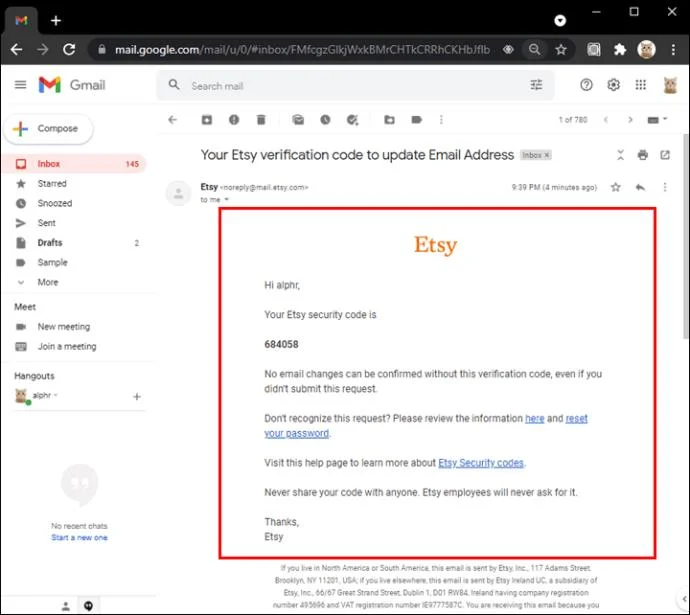Reload the Gmail page
The width and height of the screenshot is (690, 615).
69,49
